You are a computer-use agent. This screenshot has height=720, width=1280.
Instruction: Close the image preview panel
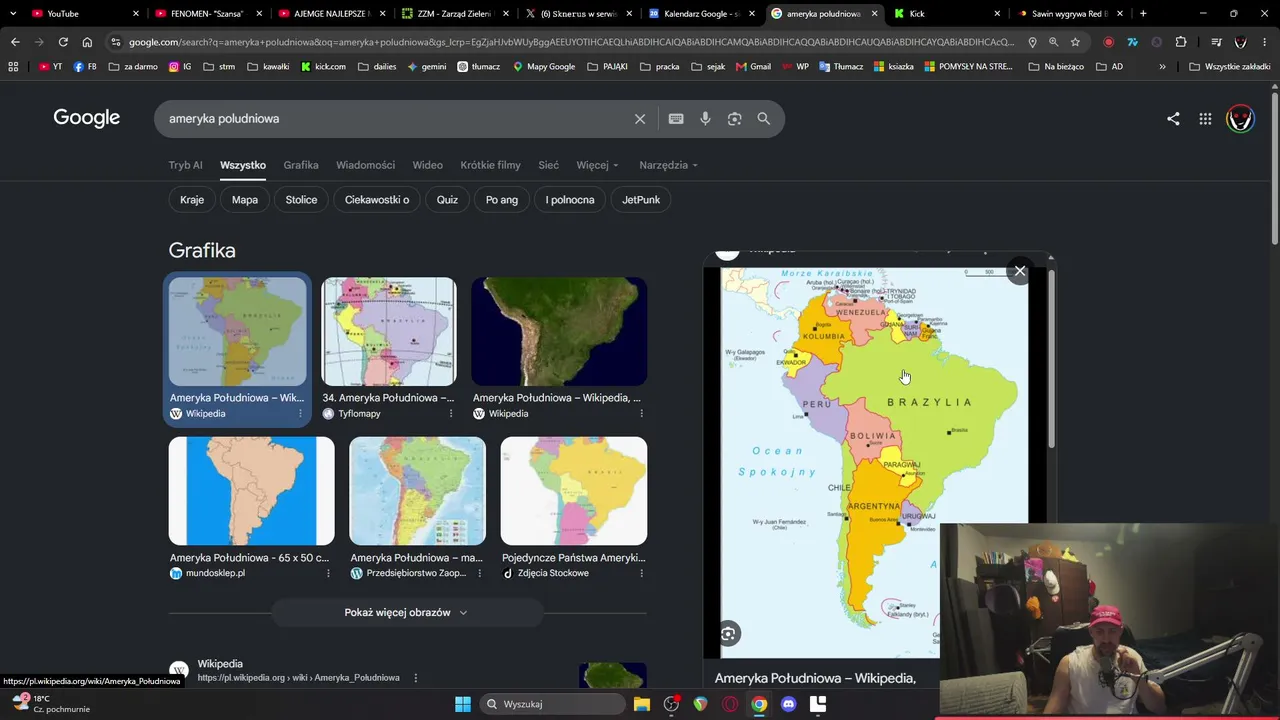click(x=1020, y=271)
